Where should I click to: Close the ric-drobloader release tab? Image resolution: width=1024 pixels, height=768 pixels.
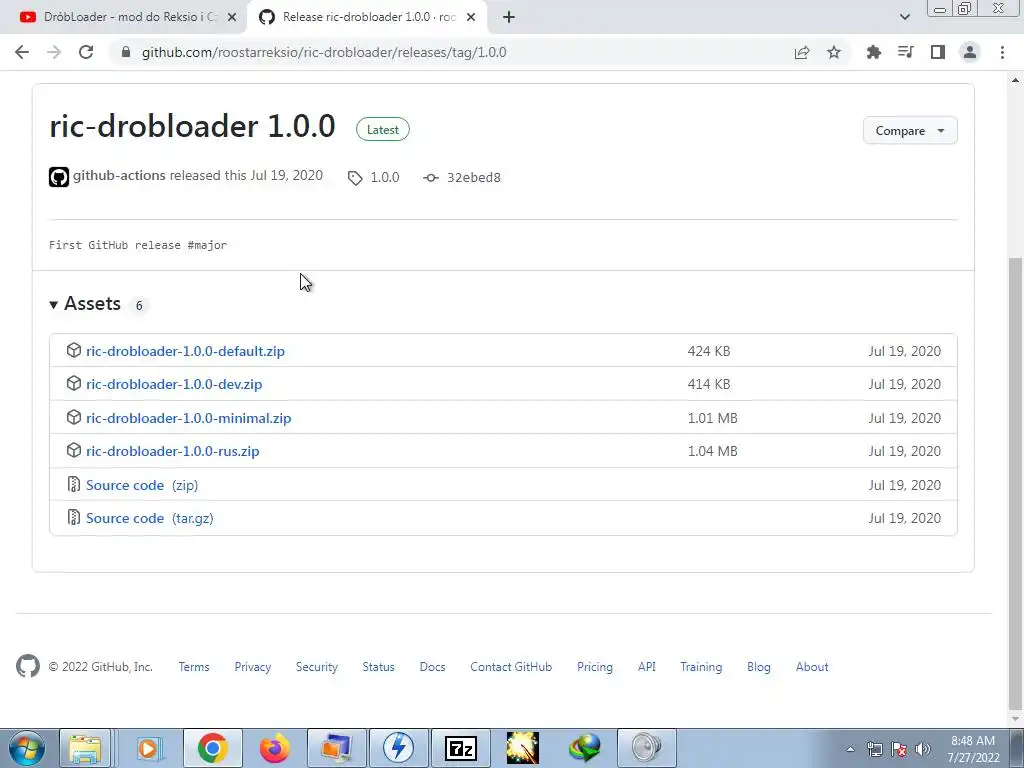[471, 18]
